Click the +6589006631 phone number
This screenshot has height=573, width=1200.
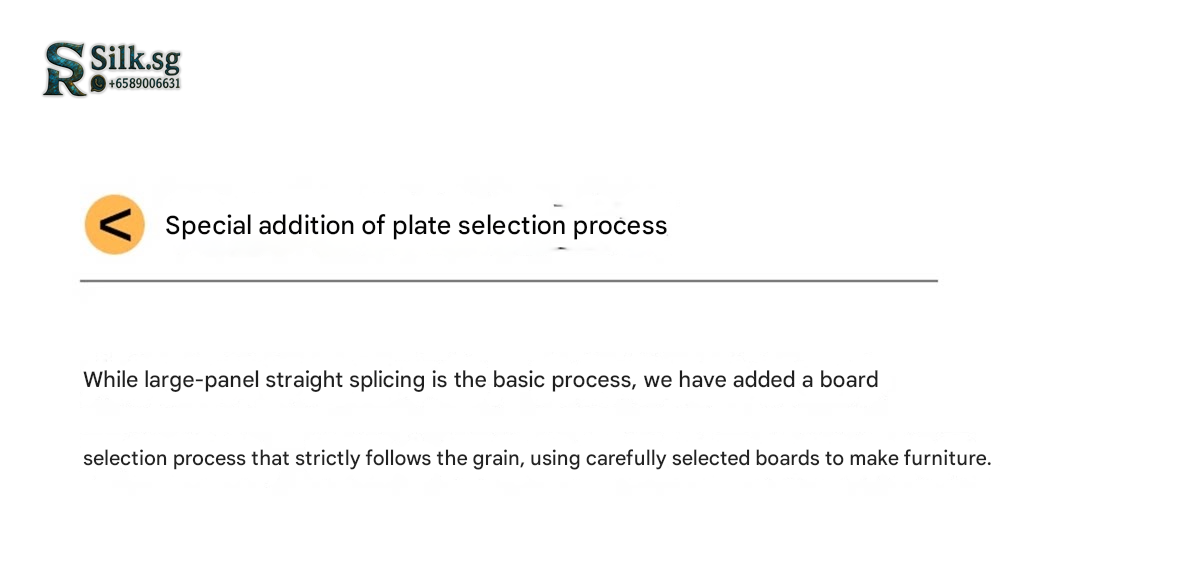point(144,84)
